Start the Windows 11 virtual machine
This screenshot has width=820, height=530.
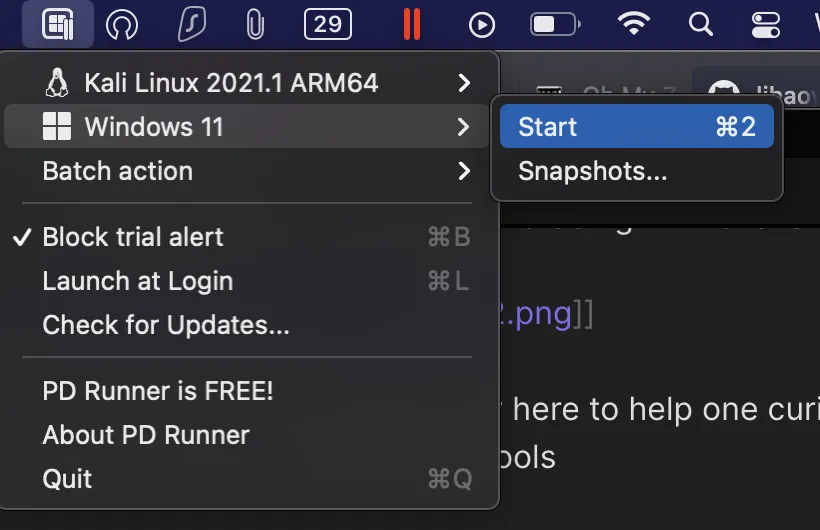(x=636, y=126)
